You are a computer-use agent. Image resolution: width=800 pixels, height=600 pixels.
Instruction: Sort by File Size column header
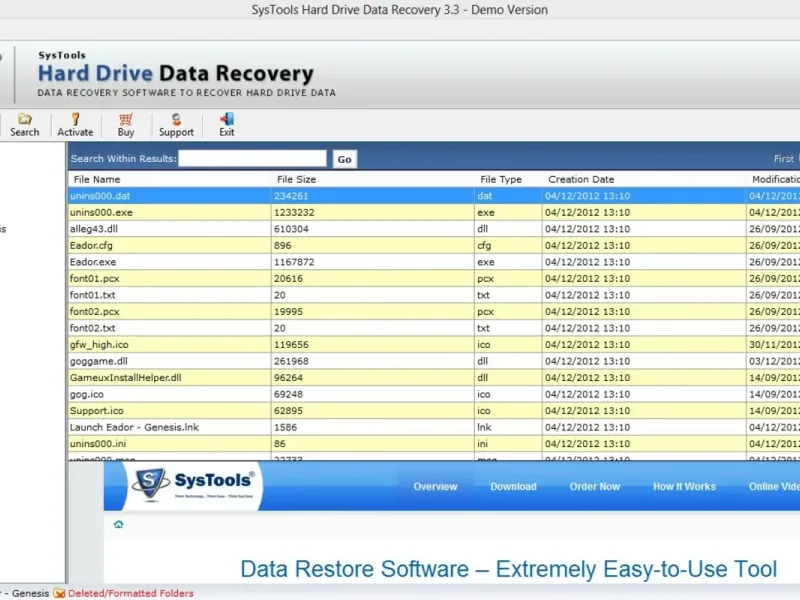298,180
